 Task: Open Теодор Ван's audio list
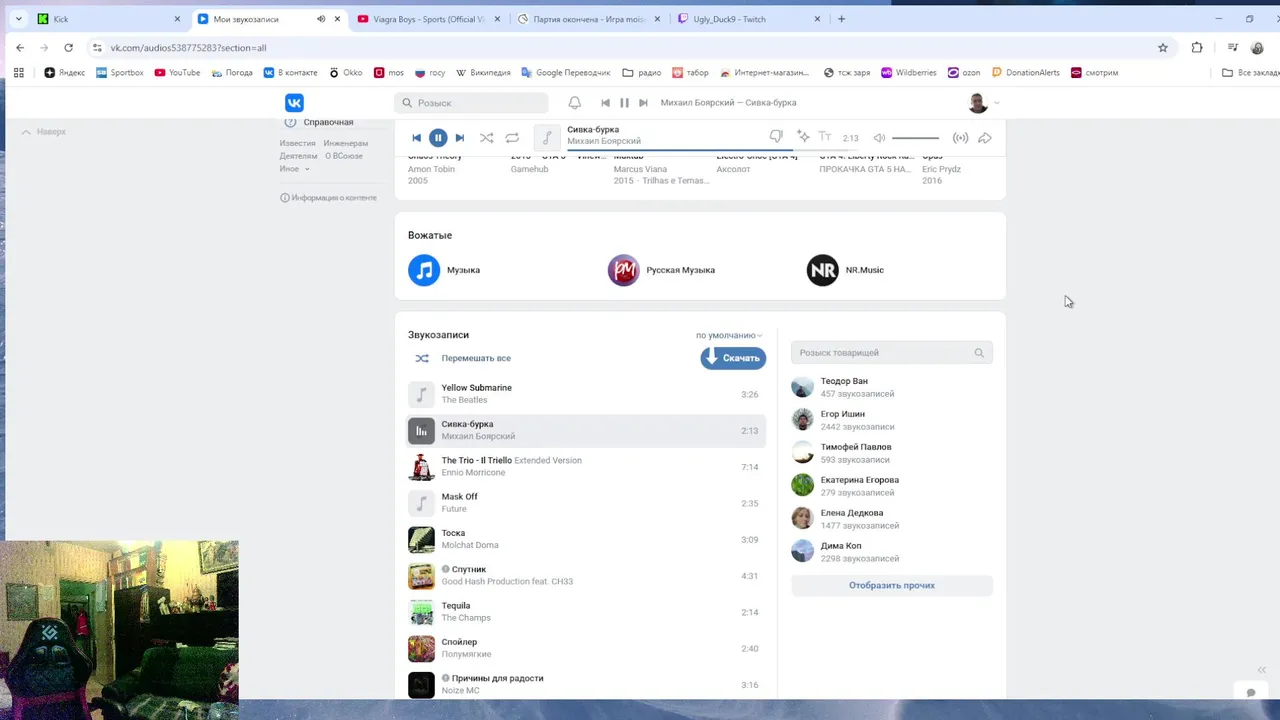coord(891,387)
